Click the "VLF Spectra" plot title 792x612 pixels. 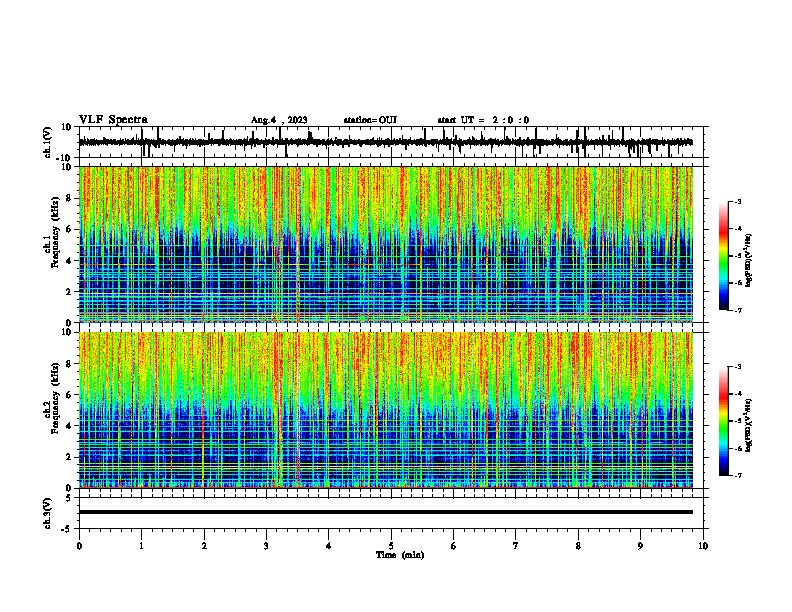[x=113, y=120]
